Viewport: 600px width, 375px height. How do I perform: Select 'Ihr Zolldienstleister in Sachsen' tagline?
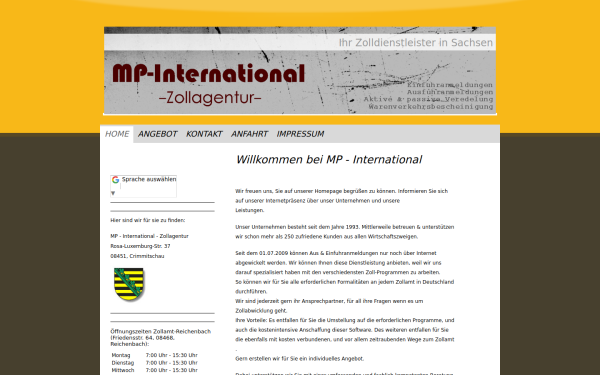416,42
